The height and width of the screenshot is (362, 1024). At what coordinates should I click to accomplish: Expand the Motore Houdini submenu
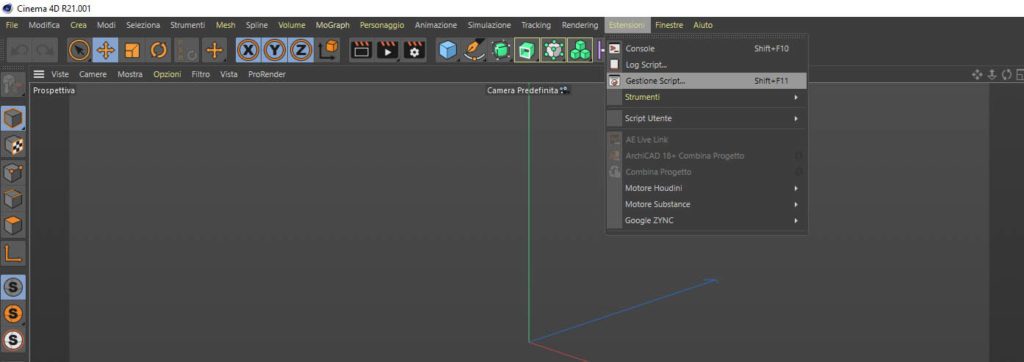(x=707, y=188)
